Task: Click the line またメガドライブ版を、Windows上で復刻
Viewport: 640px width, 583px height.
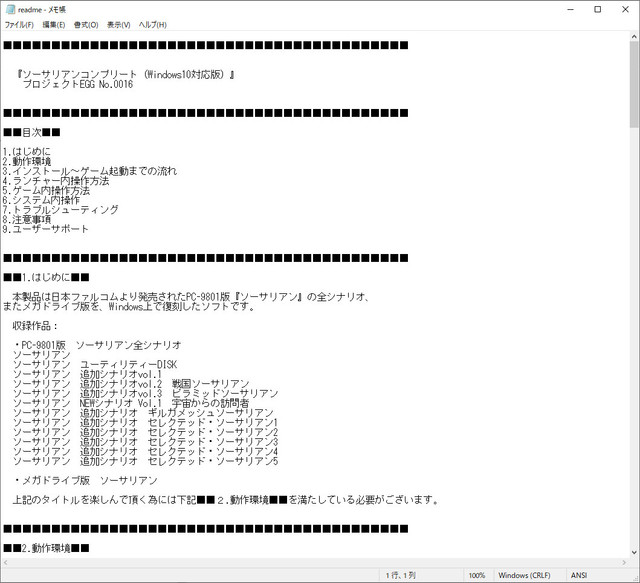Action: pos(129,307)
